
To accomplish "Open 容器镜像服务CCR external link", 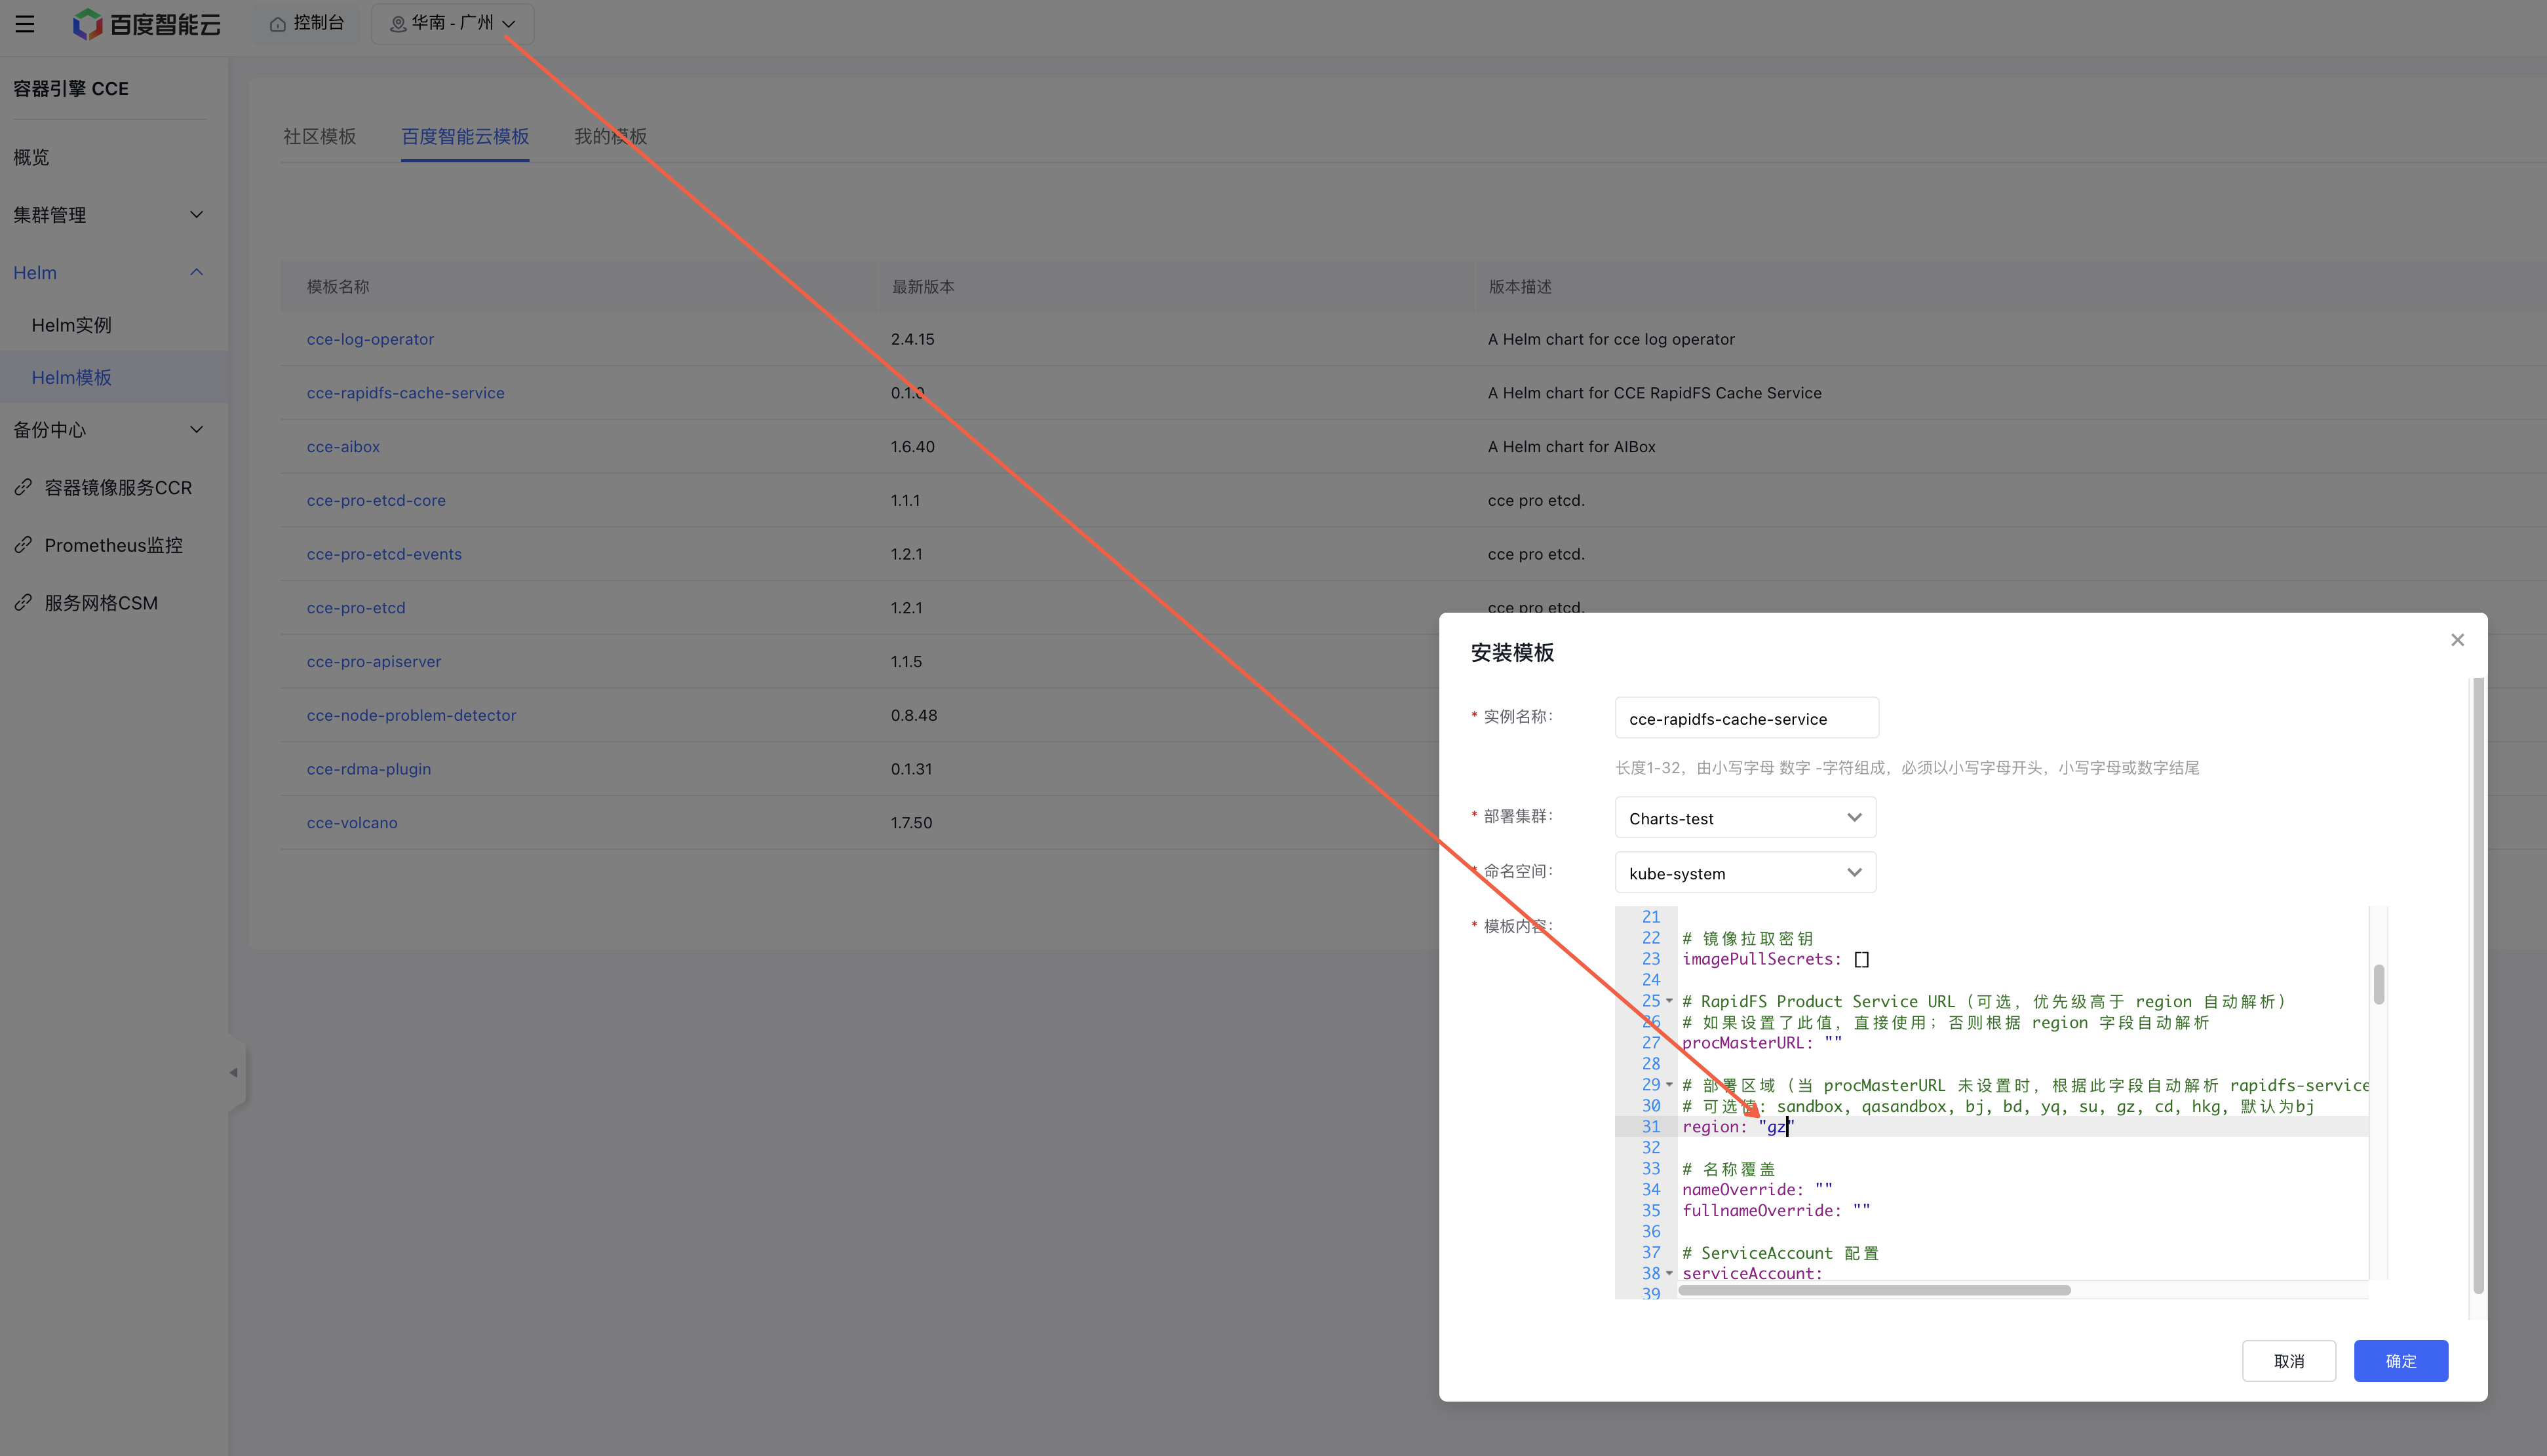I will click(x=118, y=487).
